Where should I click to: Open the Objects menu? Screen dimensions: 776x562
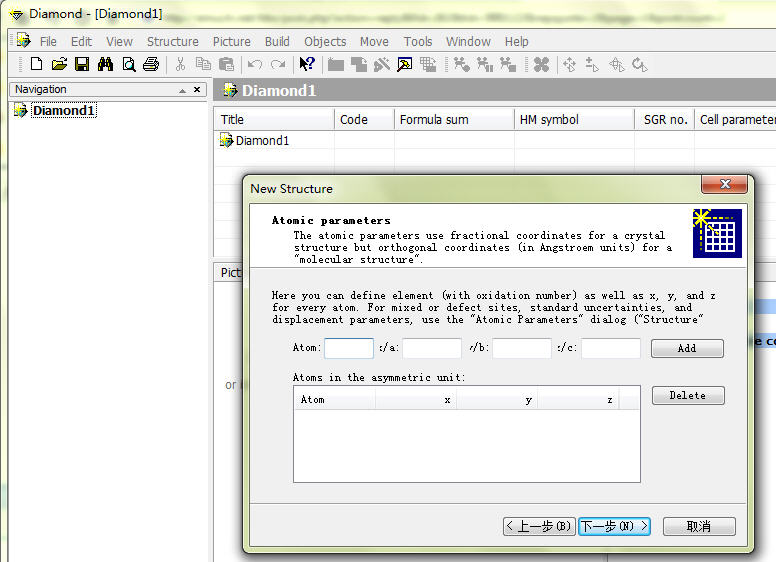(325, 42)
